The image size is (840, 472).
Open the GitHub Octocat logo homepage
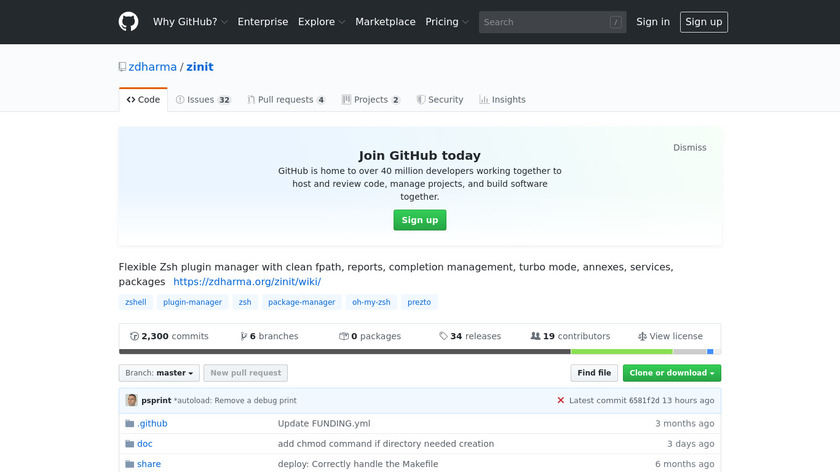point(128,22)
